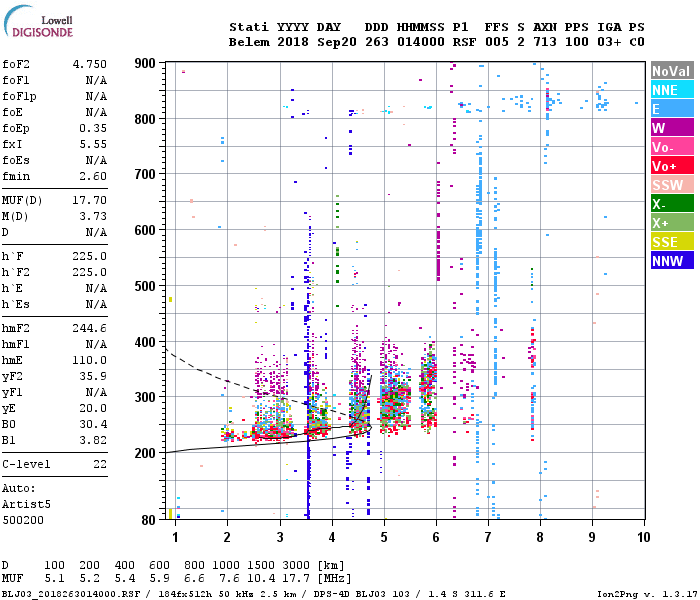The height and width of the screenshot is (600, 700).
Task: Select the W legend color box
Action: pyautogui.click(x=672, y=128)
